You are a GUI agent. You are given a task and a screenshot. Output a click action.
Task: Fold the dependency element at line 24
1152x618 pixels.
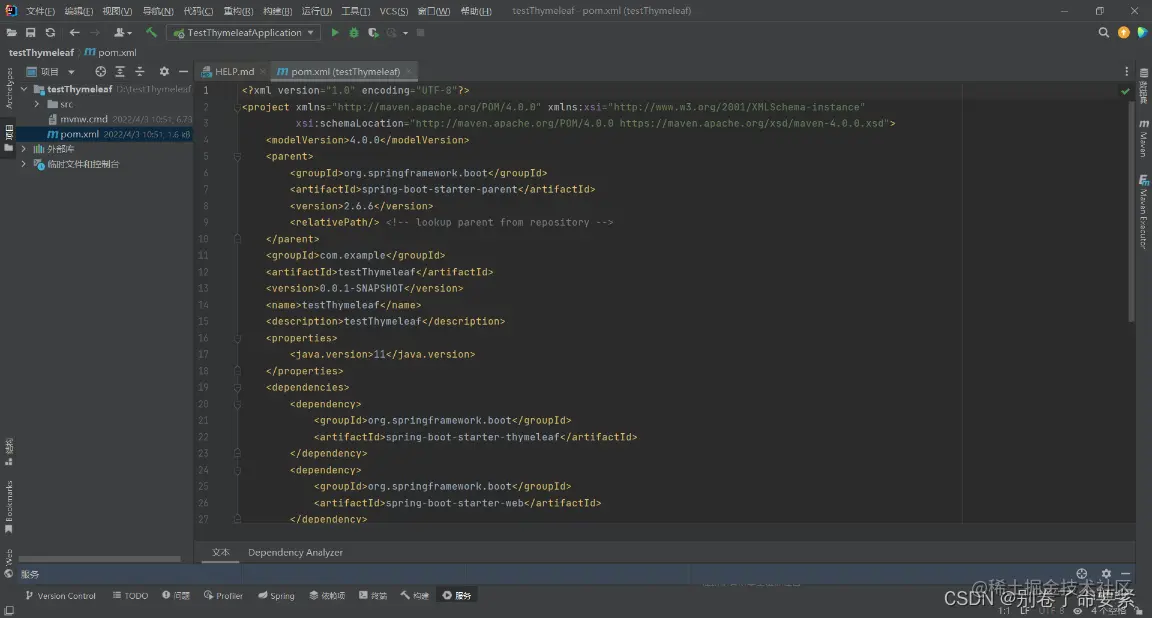pyautogui.click(x=237, y=470)
